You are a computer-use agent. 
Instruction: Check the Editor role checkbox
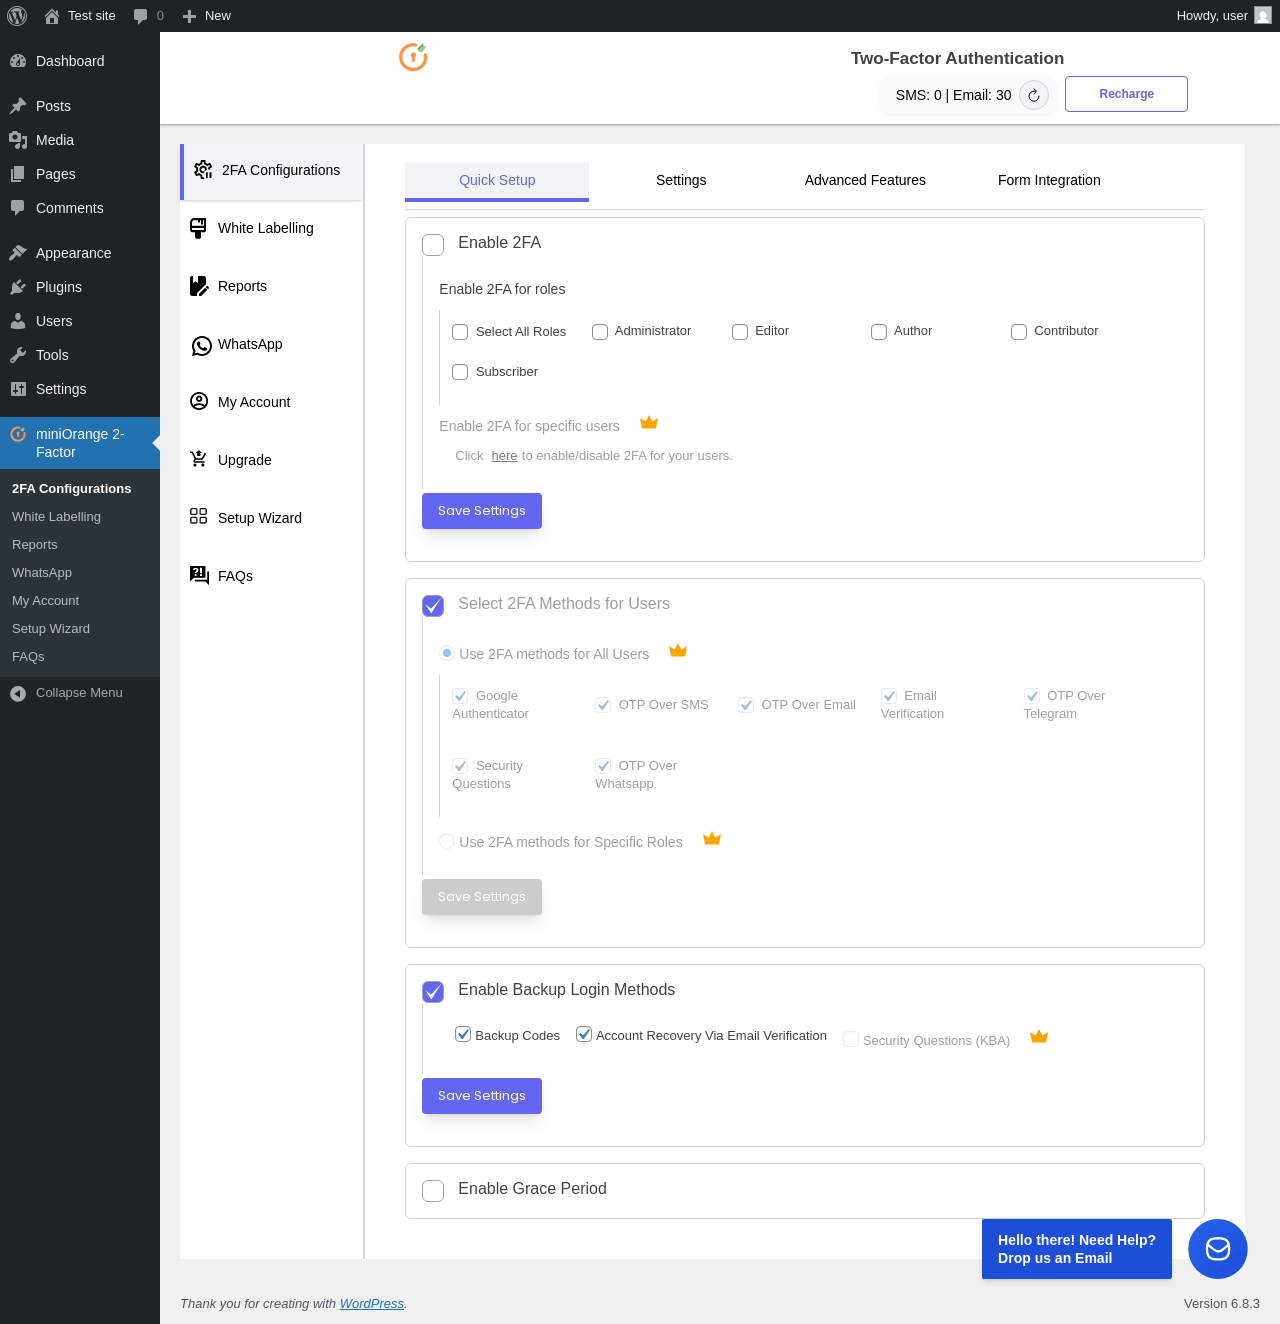click(x=740, y=332)
